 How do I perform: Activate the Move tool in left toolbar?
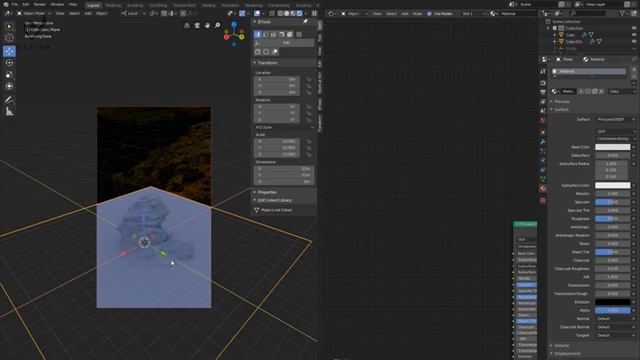click(9, 51)
